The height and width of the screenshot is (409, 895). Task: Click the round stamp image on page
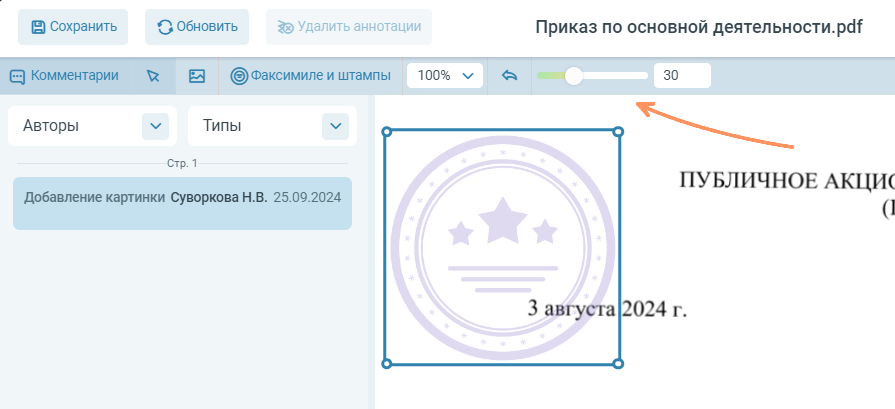click(501, 247)
